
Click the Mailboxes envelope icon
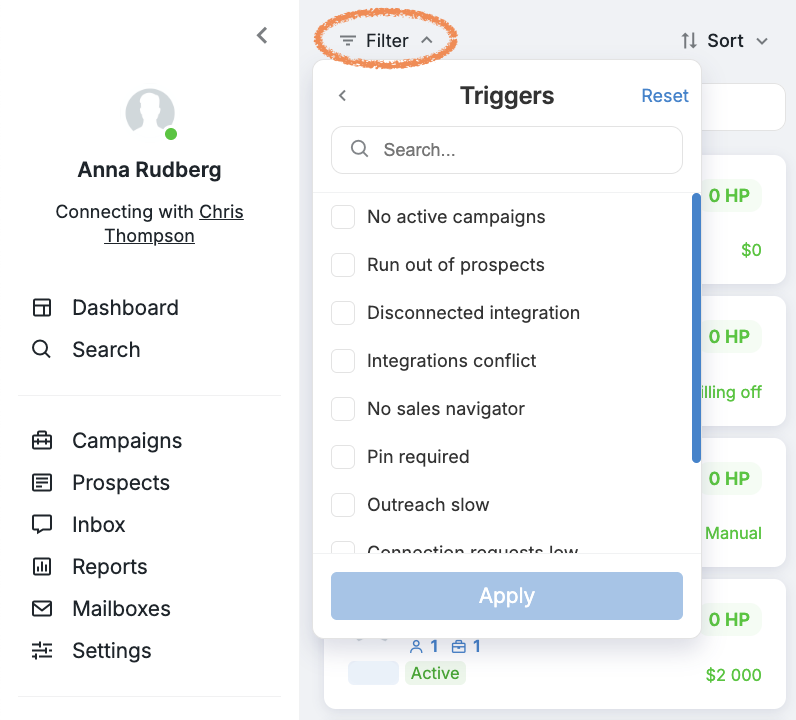(x=42, y=608)
